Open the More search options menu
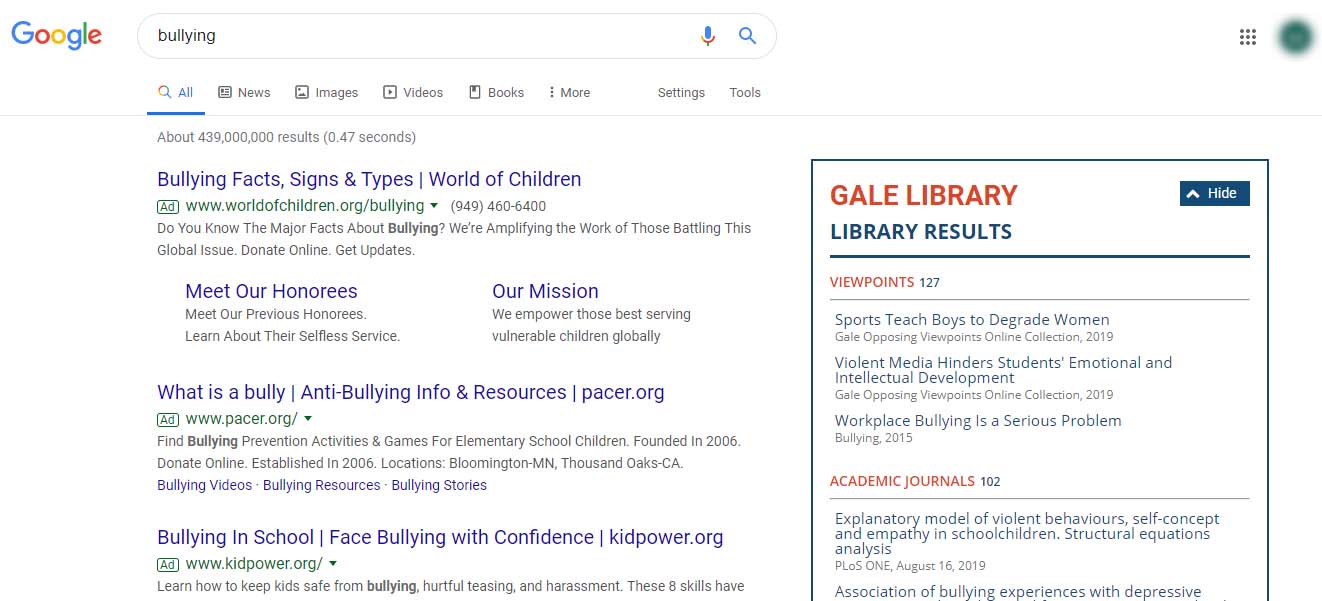1322x601 pixels. tap(569, 92)
